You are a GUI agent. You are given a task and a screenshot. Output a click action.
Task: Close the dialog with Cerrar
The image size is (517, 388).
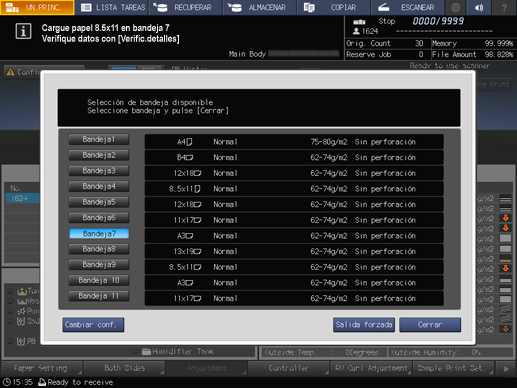430,325
